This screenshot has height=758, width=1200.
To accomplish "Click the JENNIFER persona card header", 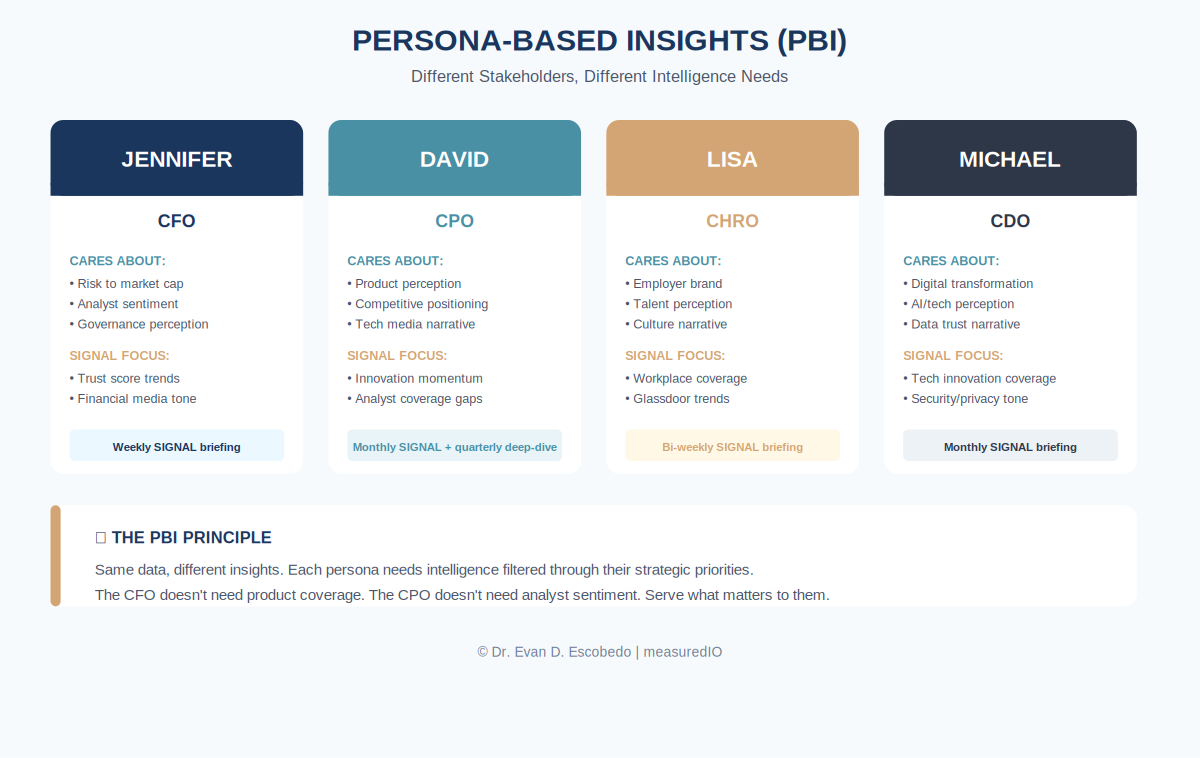I will tap(177, 158).
